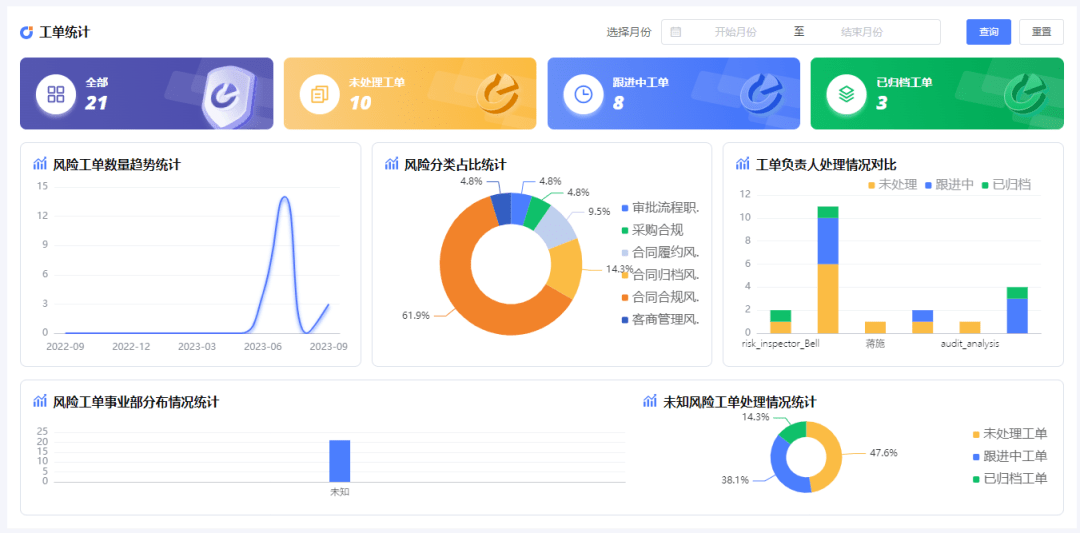Click the 2023-03 x-axis label
This screenshot has width=1080, height=533.
pyautogui.click(x=197, y=346)
